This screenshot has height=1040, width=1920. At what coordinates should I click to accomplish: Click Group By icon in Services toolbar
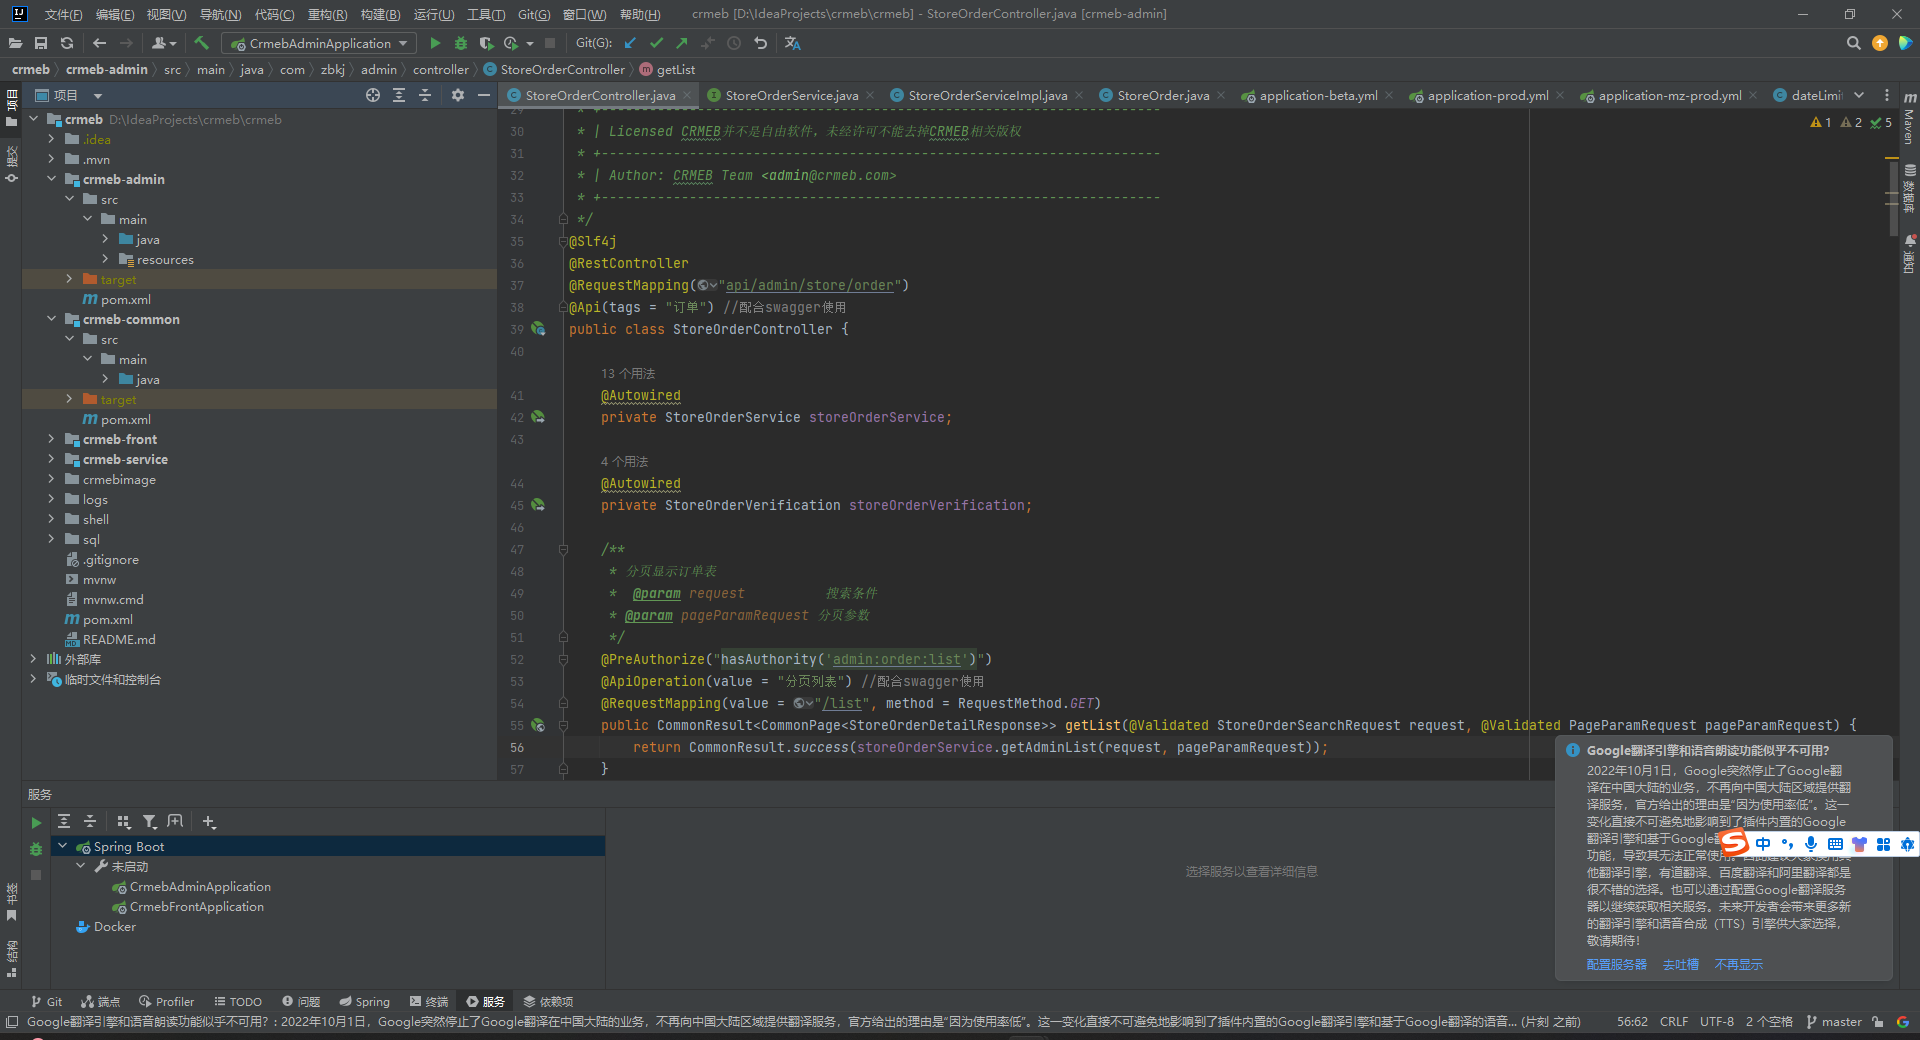[124, 822]
